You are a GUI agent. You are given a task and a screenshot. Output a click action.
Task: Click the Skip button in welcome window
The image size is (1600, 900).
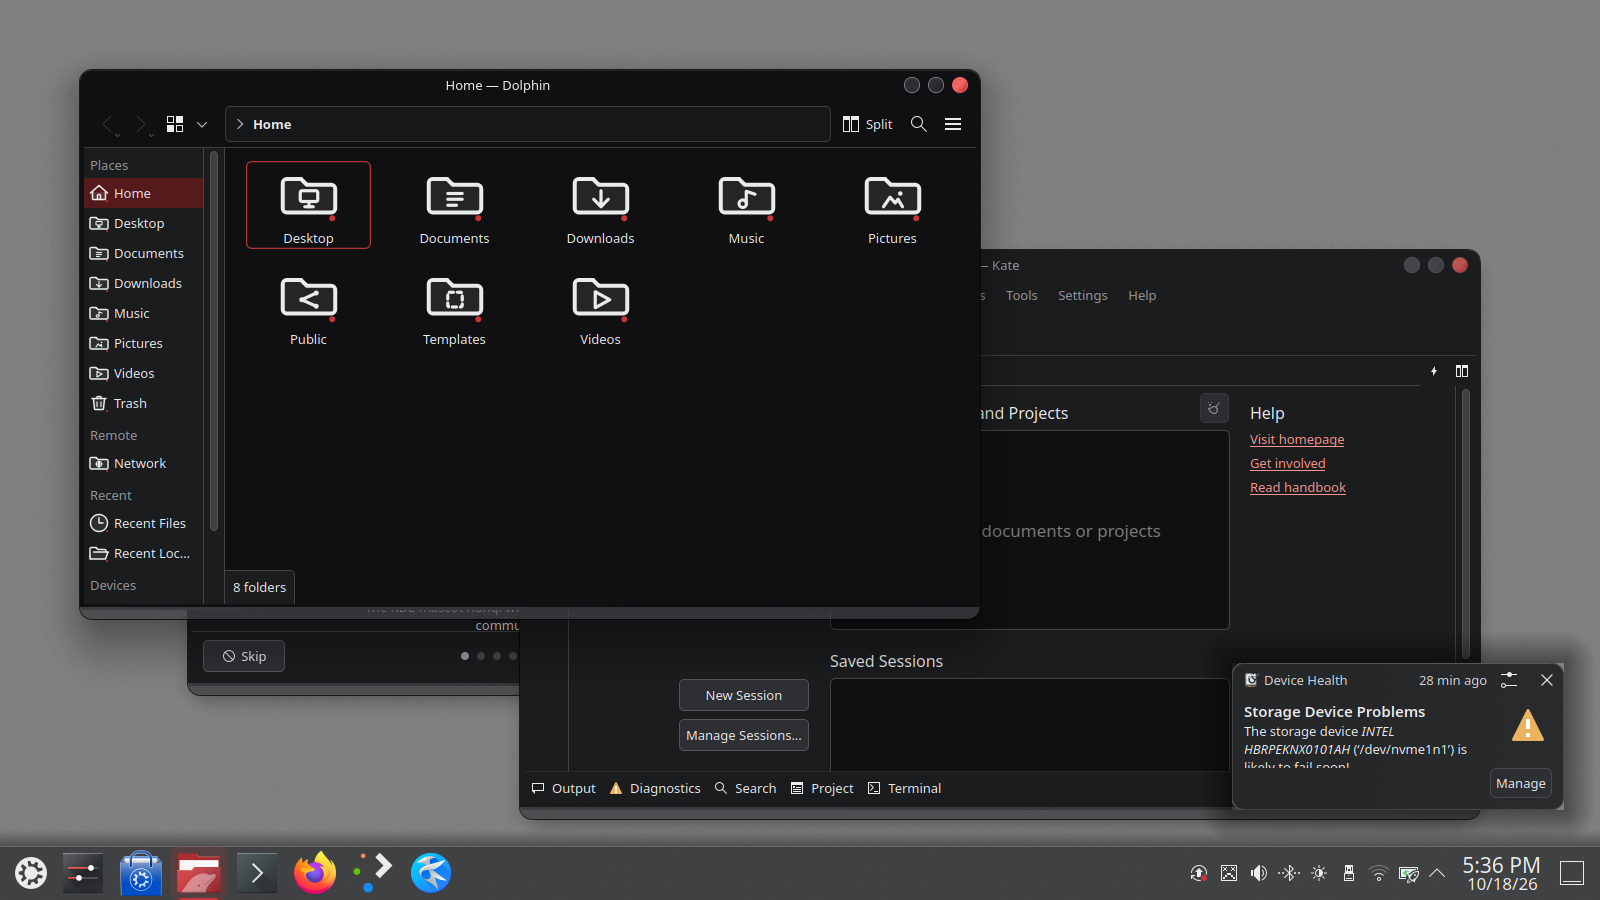coord(244,656)
